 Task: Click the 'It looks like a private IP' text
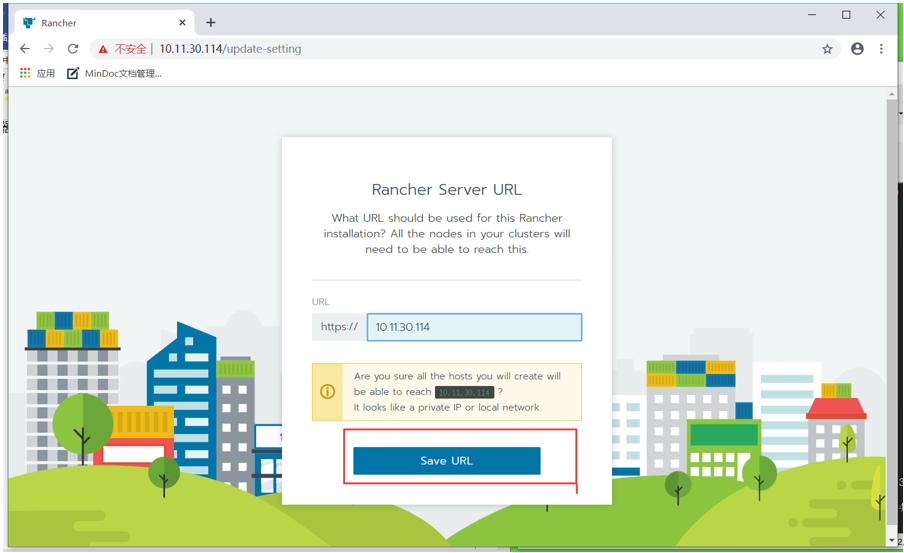click(447, 407)
